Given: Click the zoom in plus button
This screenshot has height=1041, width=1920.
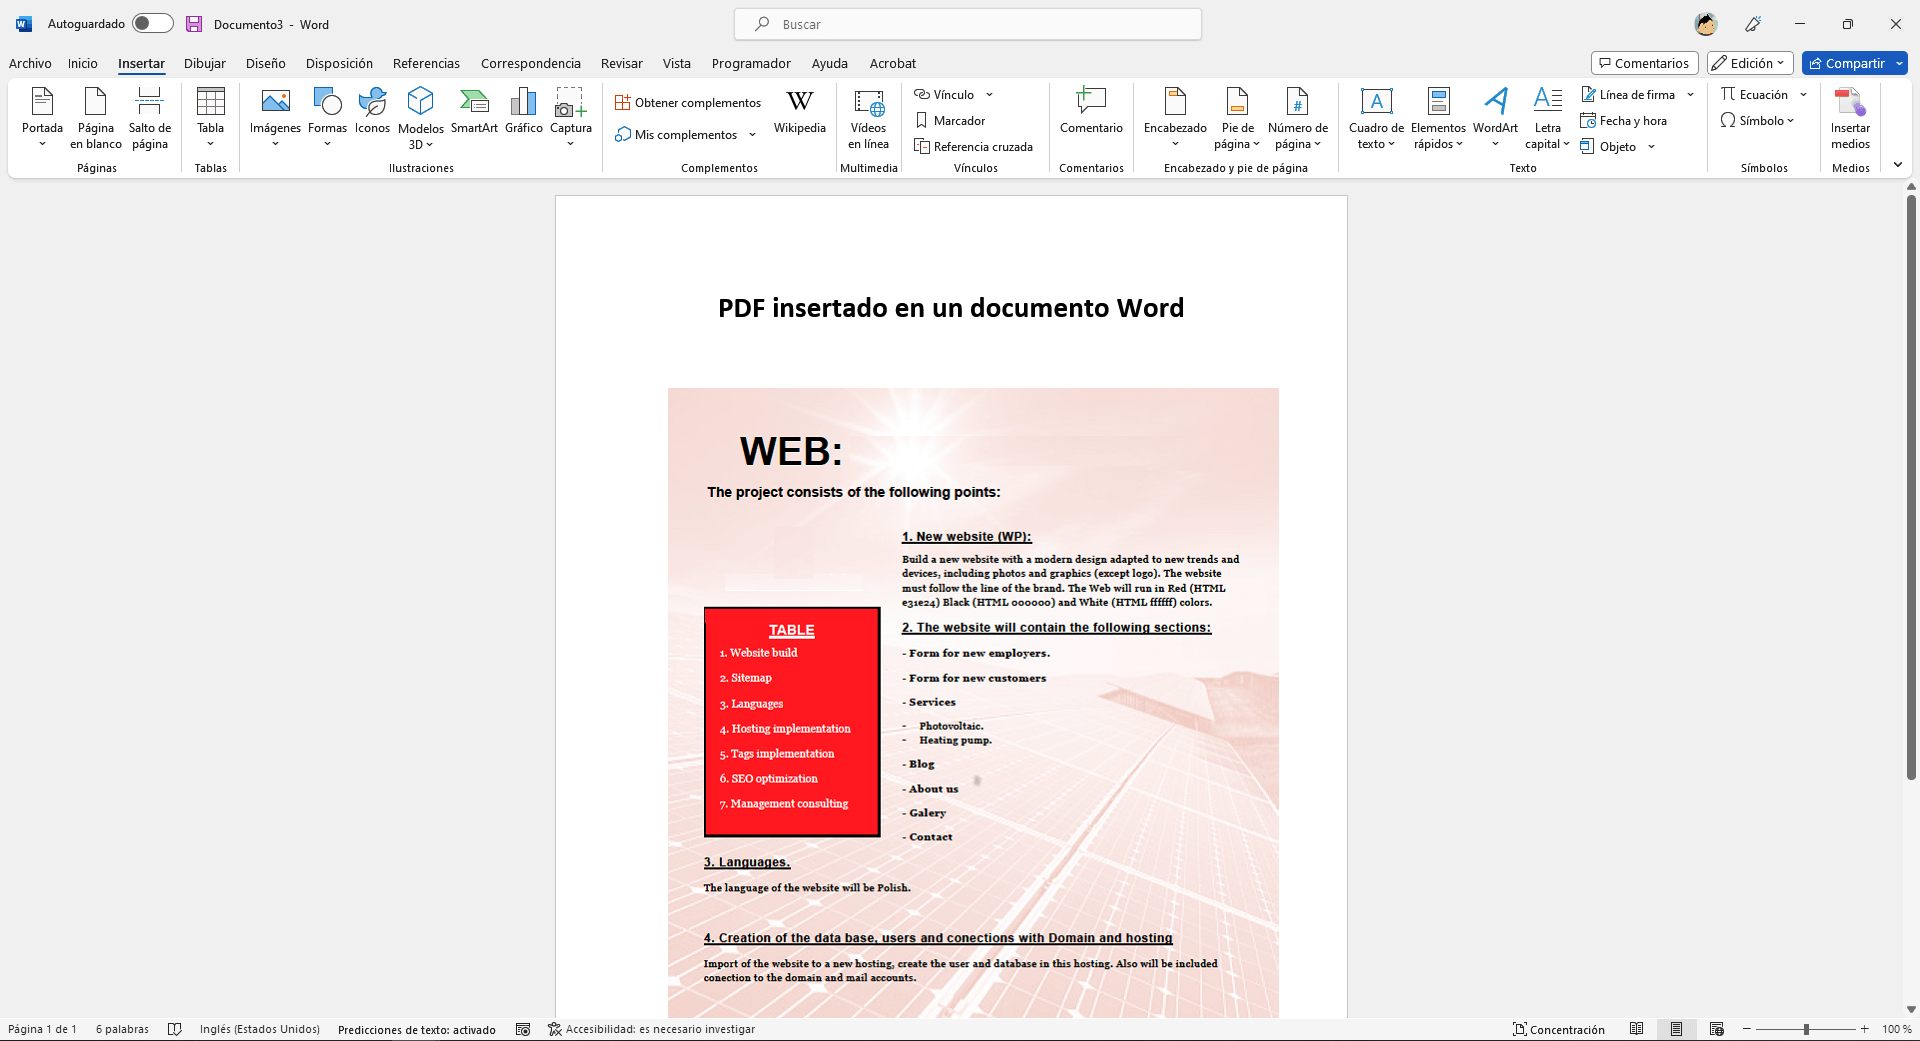Looking at the screenshot, I should click(1865, 1029).
